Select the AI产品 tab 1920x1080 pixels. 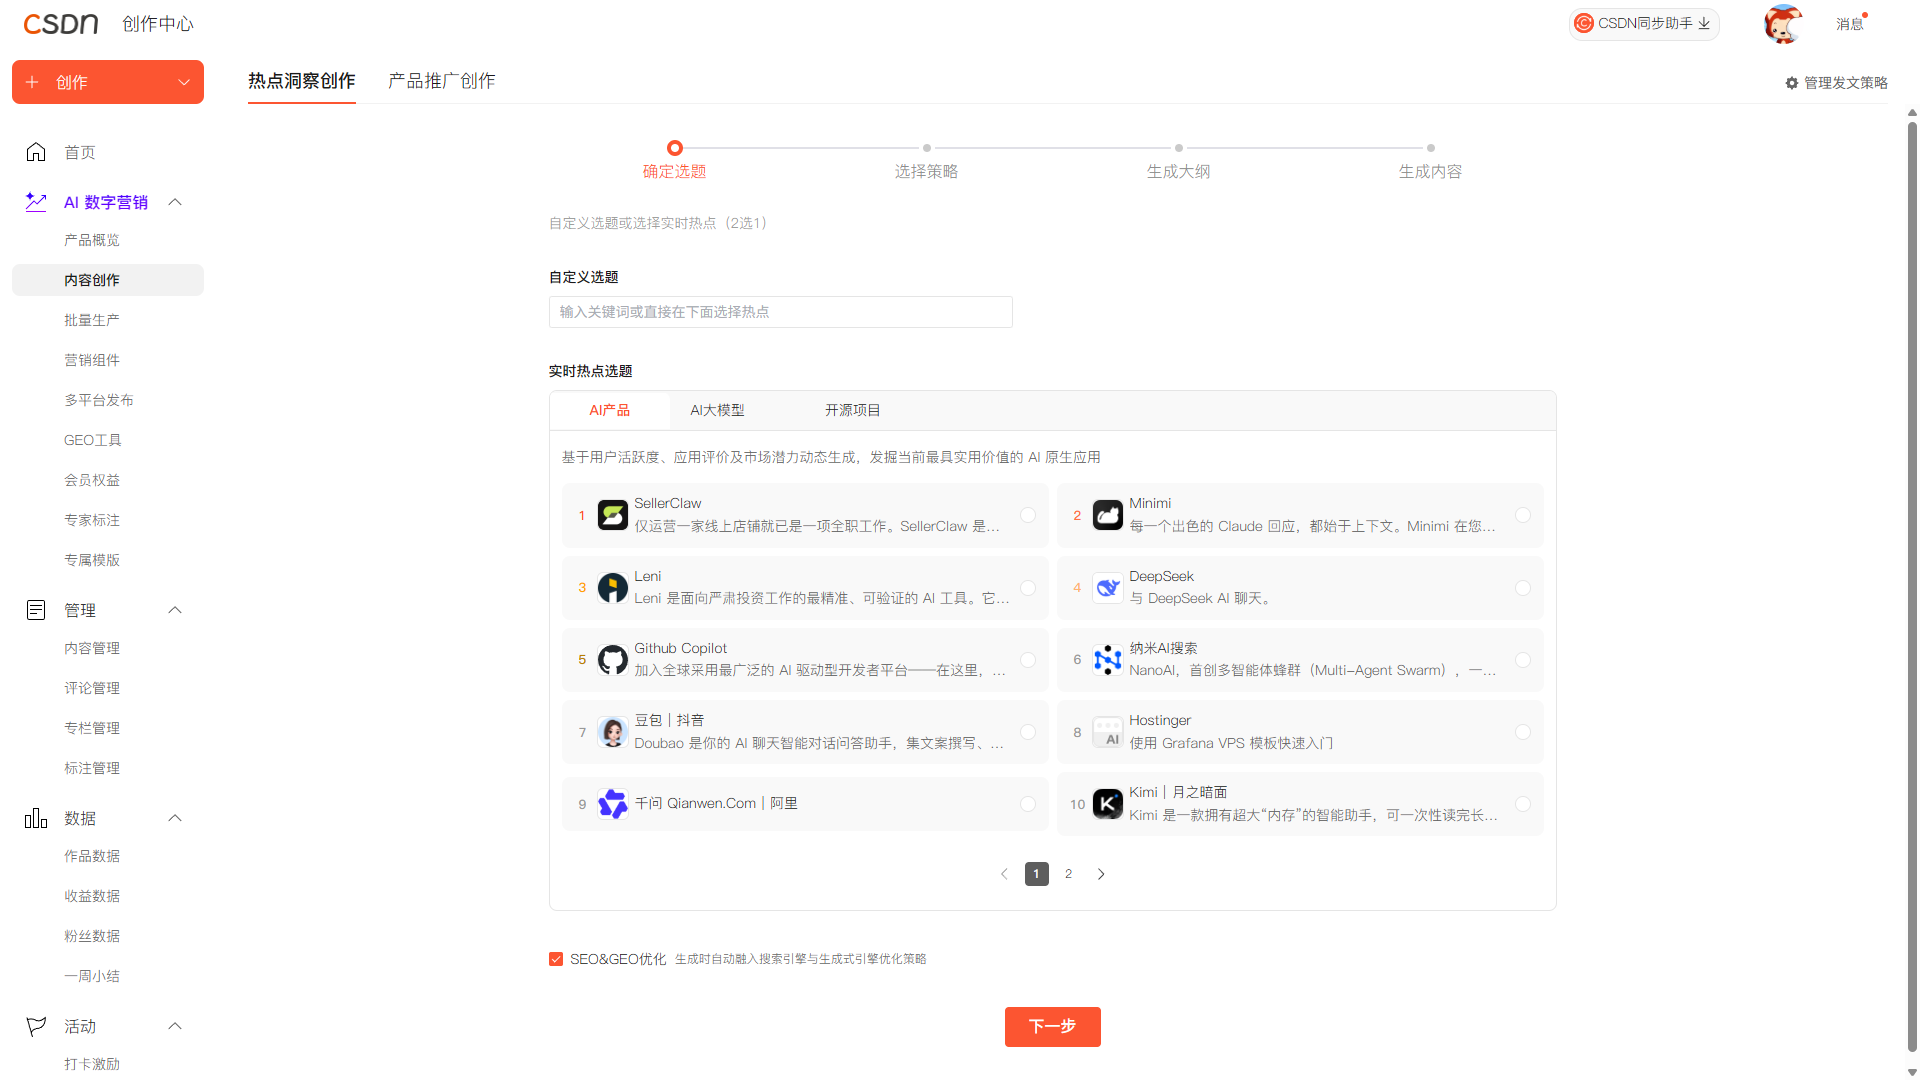click(x=609, y=410)
